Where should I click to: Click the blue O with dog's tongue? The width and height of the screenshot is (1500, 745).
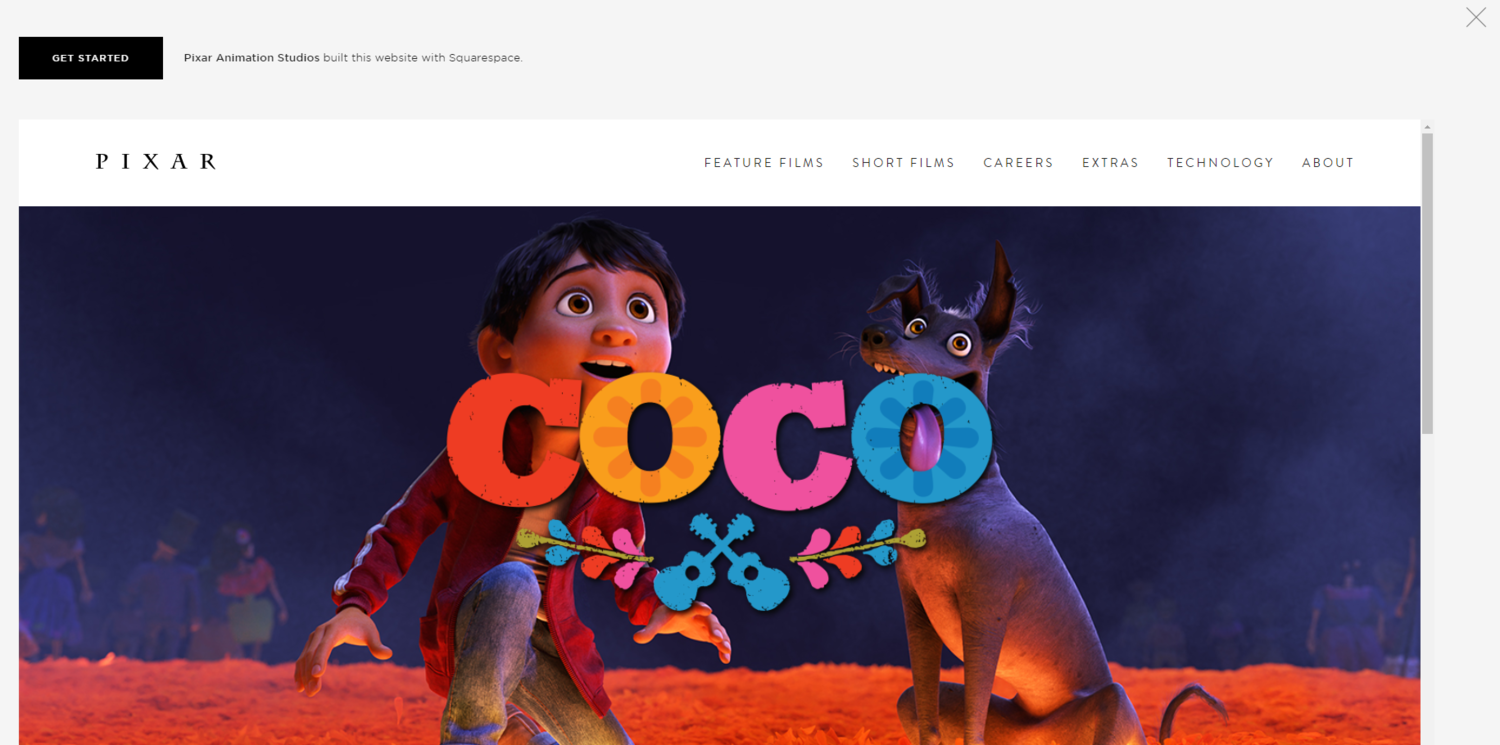click(921, 436)
